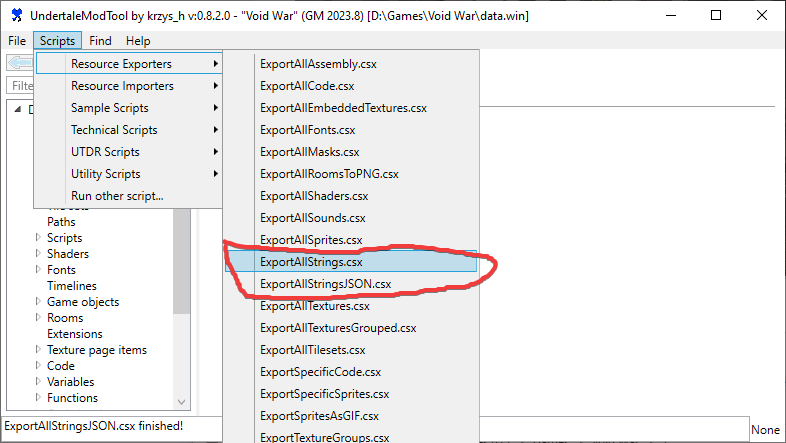
Task: Click the UndertaleModTool app icon in title bar
Action: 17,16
